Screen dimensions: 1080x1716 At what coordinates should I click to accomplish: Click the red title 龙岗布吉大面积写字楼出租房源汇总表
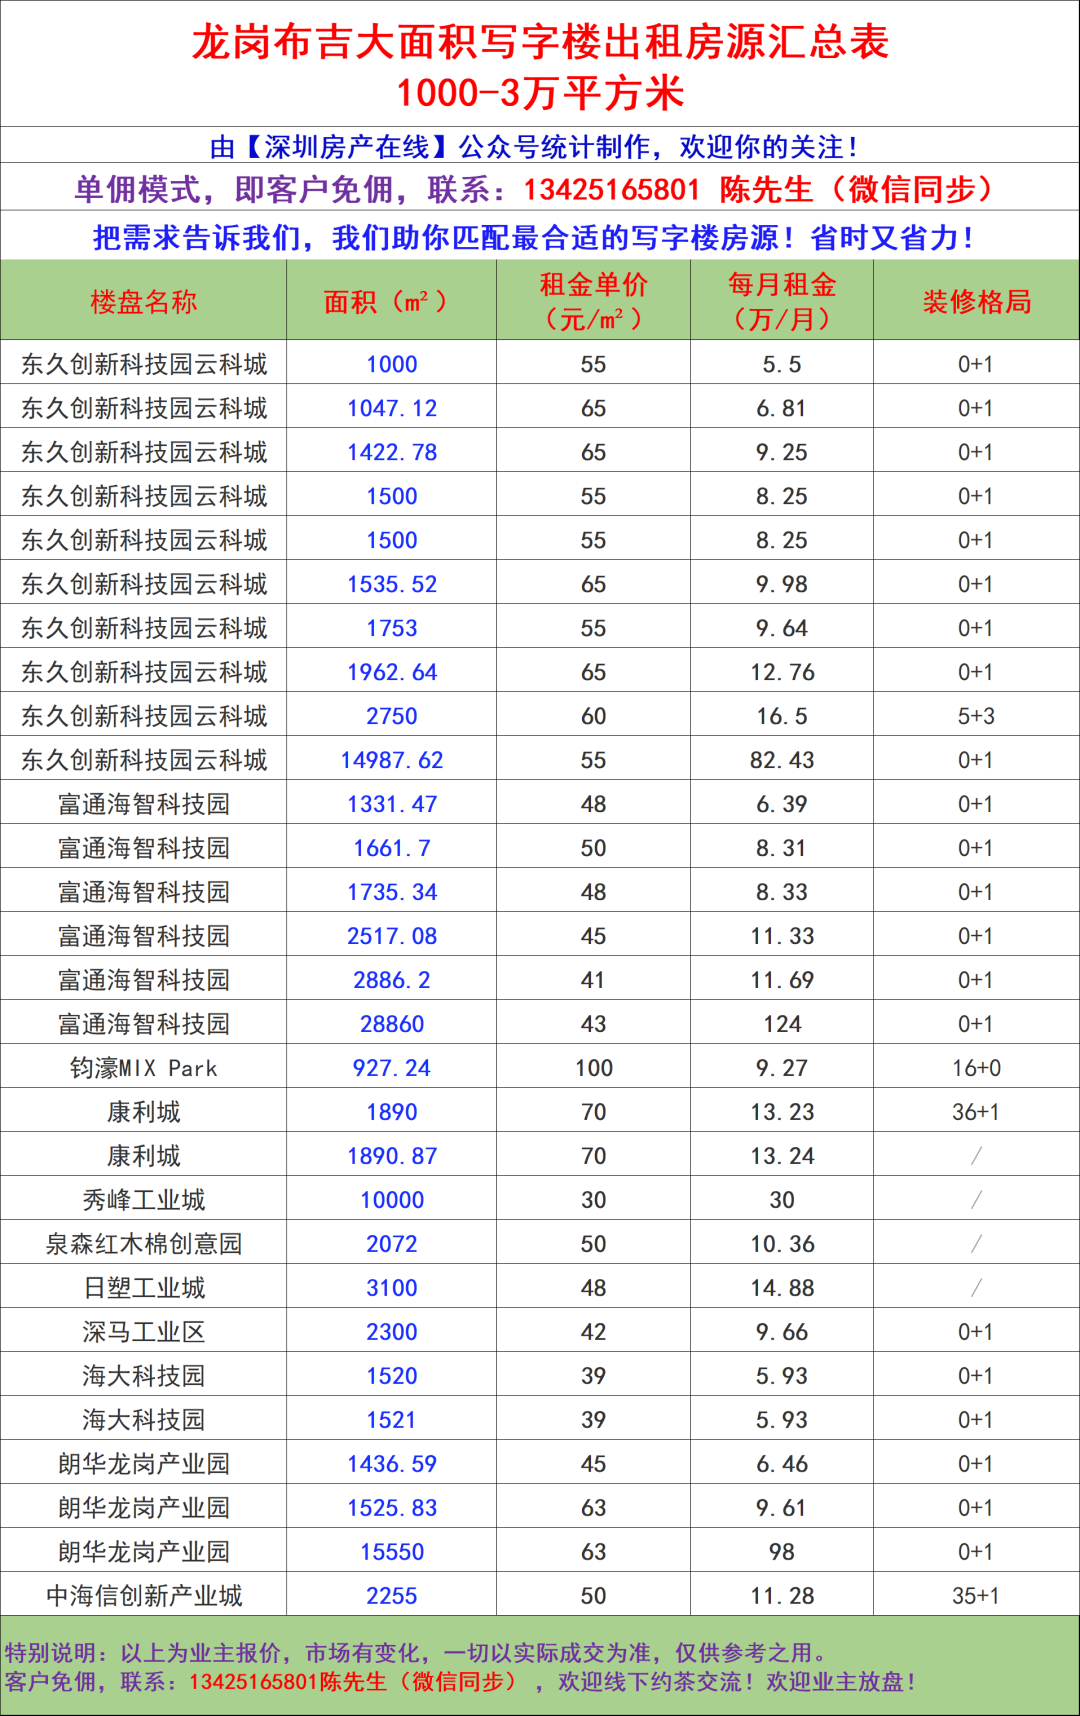pos(540,42)
